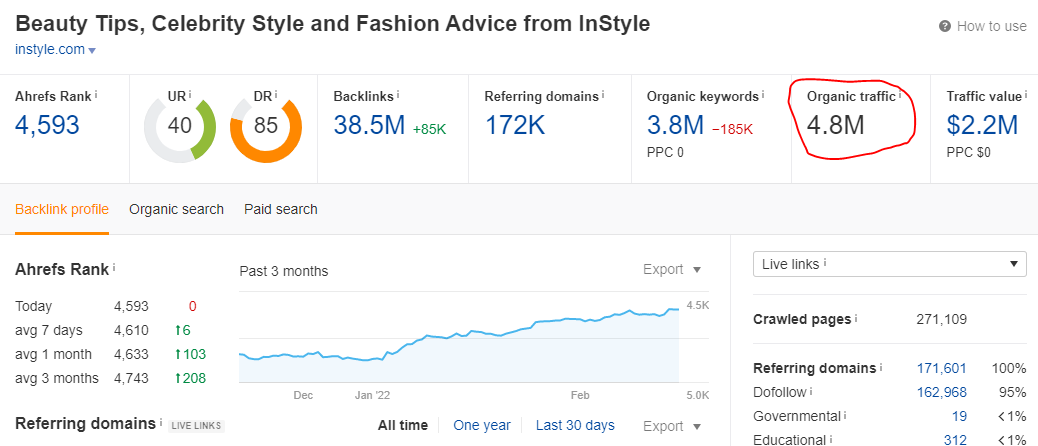Click info icon beside right-panel Referring domains

[881, 367]
